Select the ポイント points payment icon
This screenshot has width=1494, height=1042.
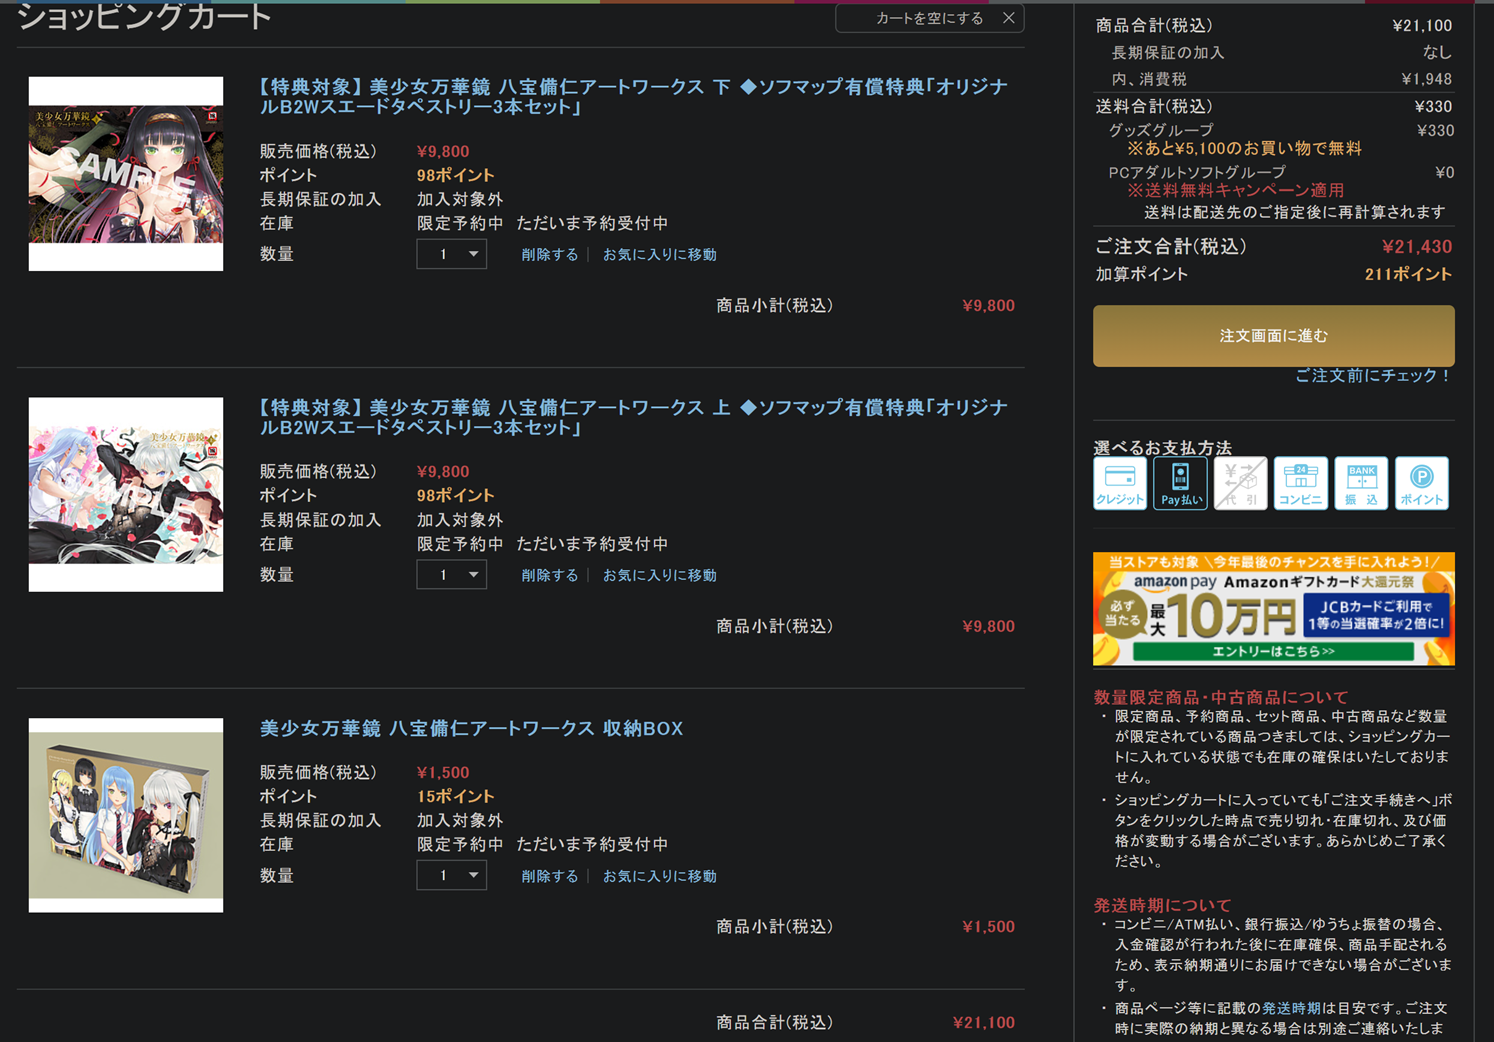(1421, 483)
